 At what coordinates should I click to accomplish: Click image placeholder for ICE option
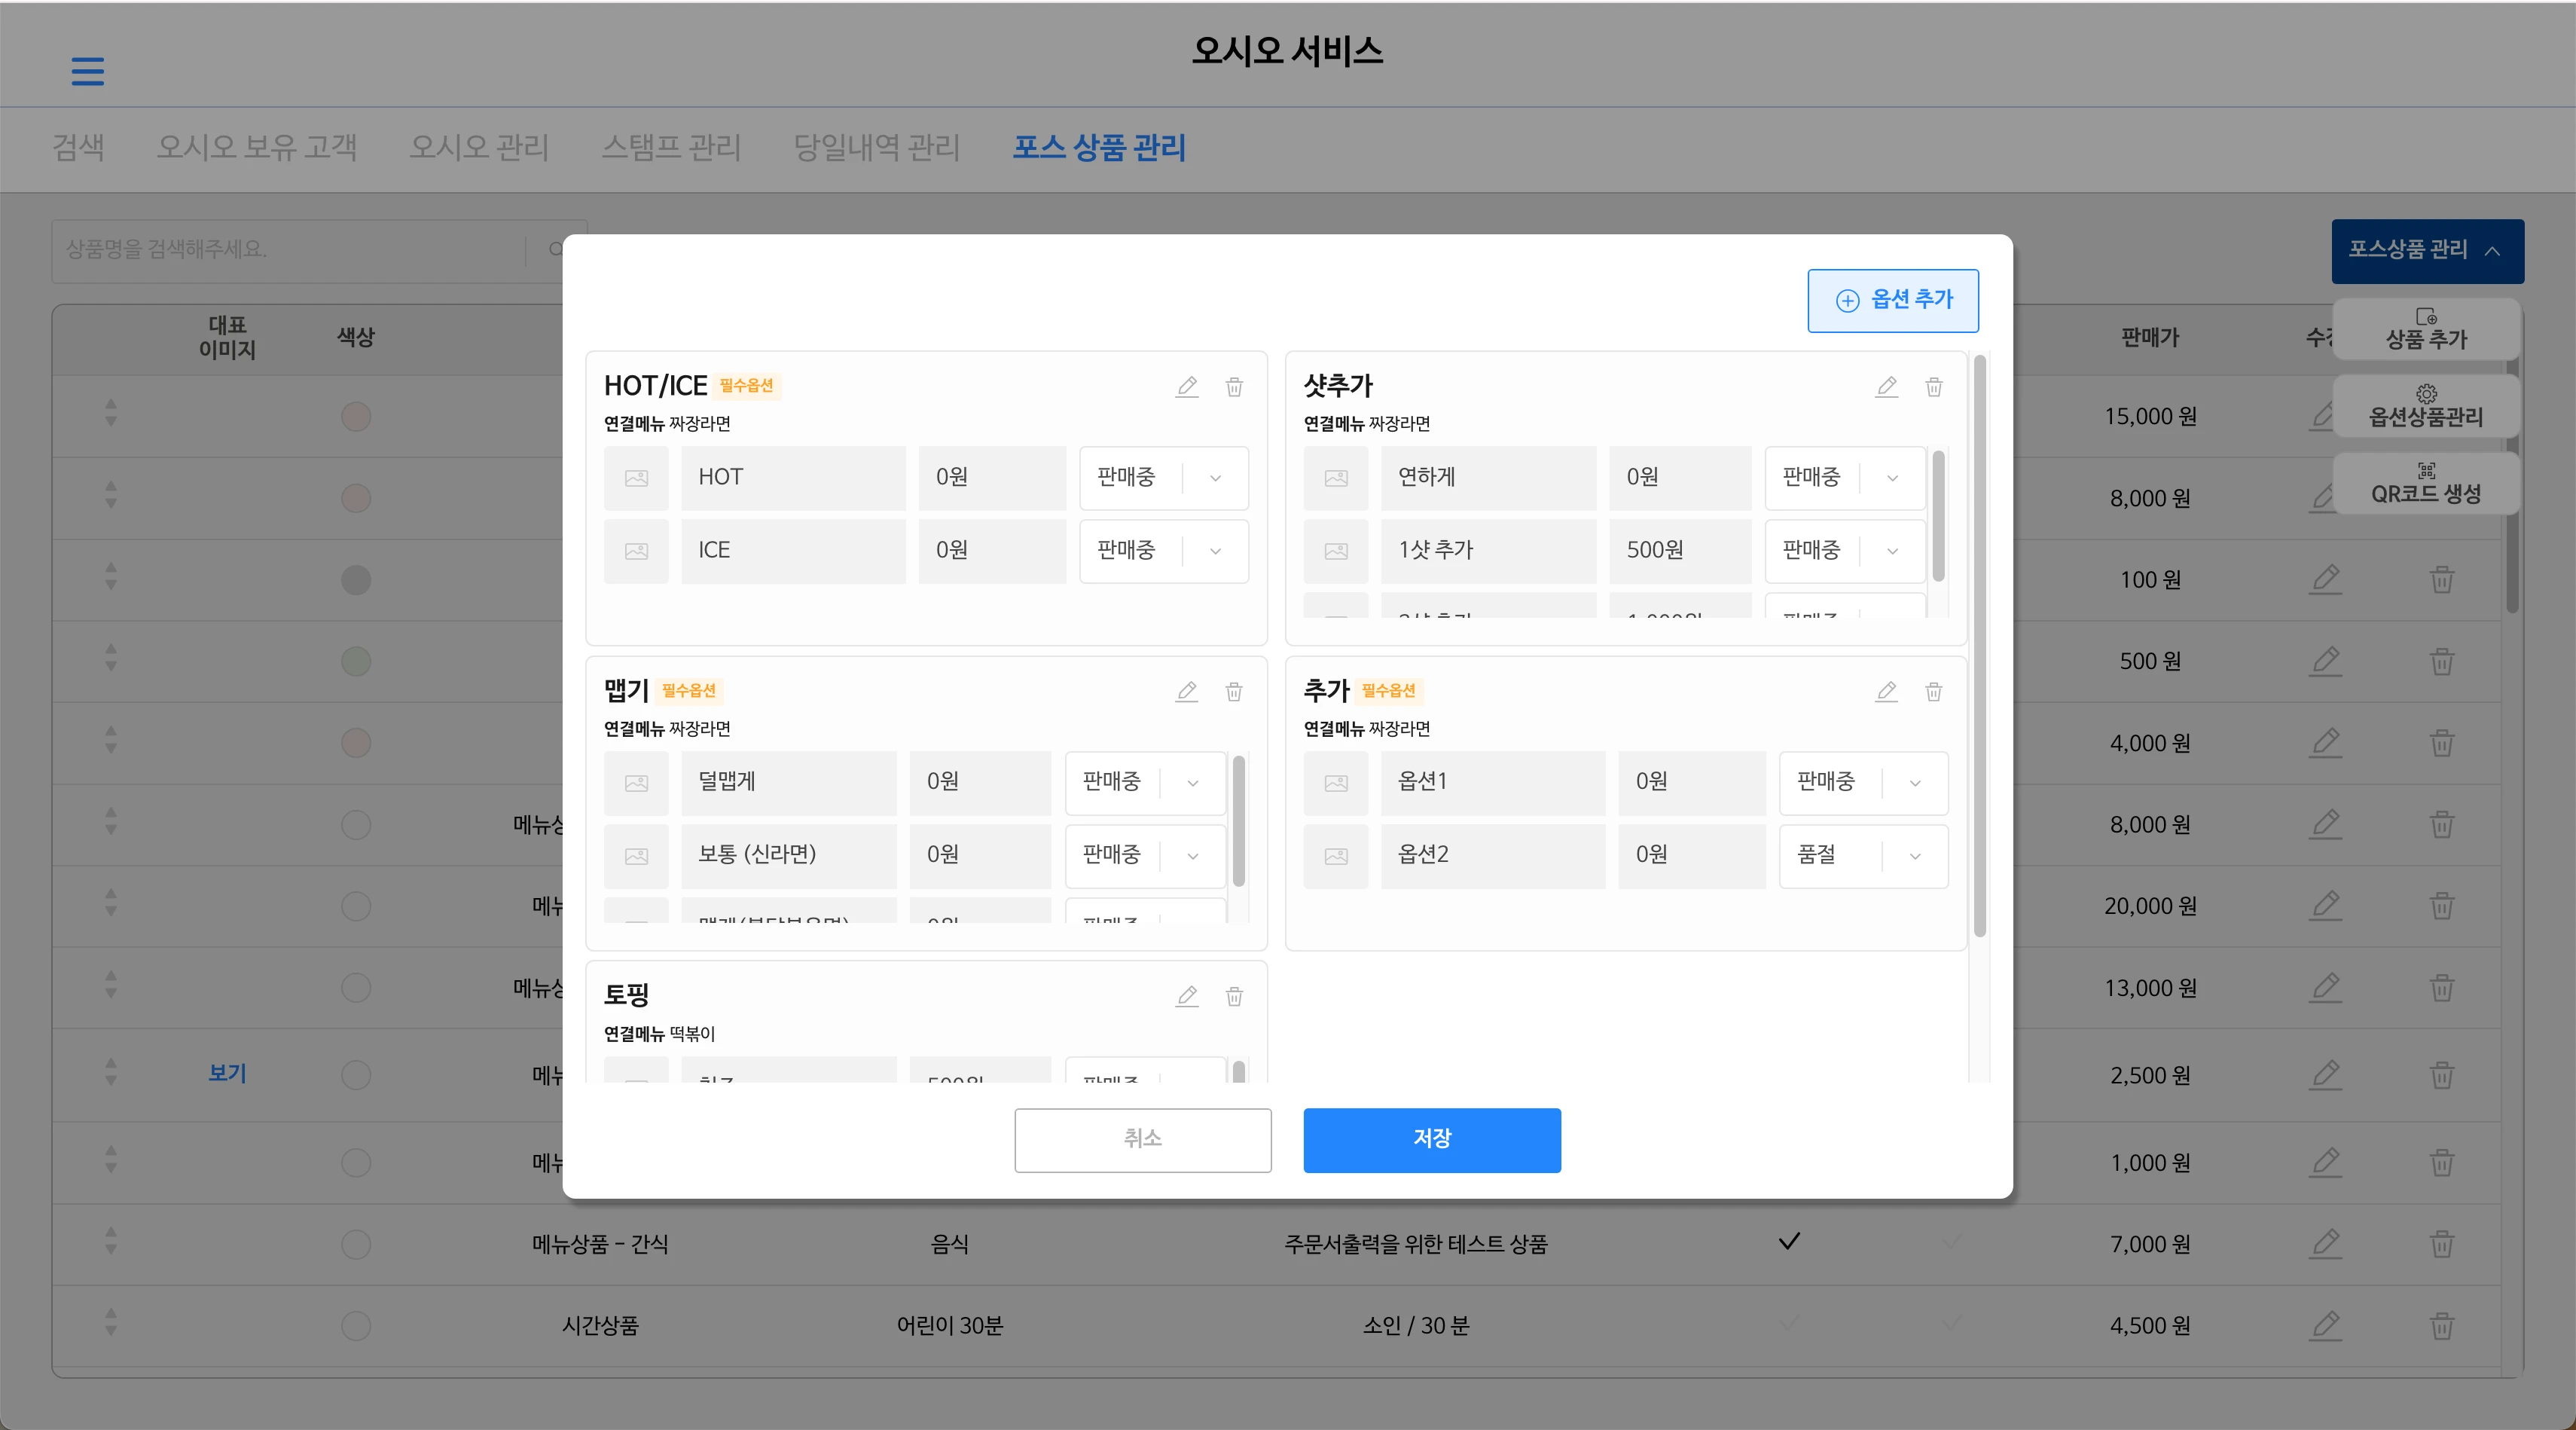[636, 551]
